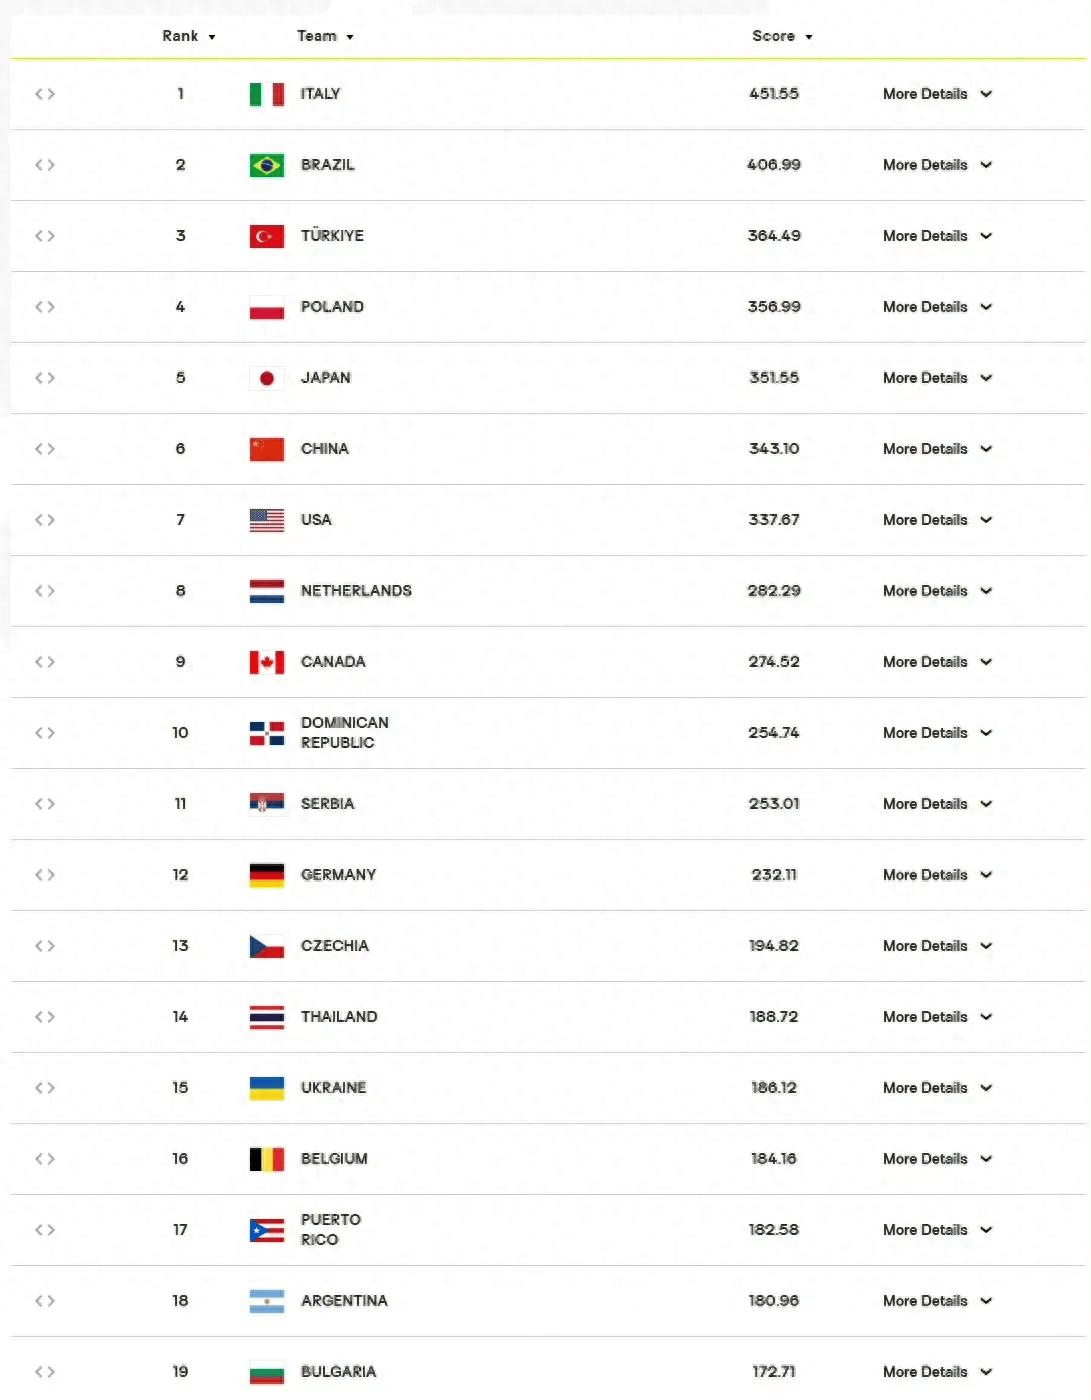Sort the table by Score column
This screenshot has width=1091, height=1400.
[782, 37]
